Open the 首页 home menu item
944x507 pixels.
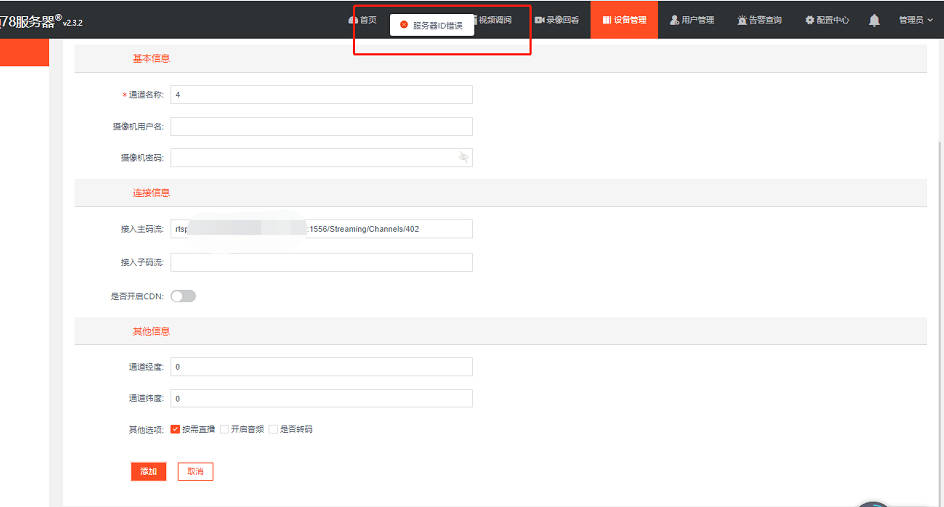pyautogui.click(x=362, y=20)
